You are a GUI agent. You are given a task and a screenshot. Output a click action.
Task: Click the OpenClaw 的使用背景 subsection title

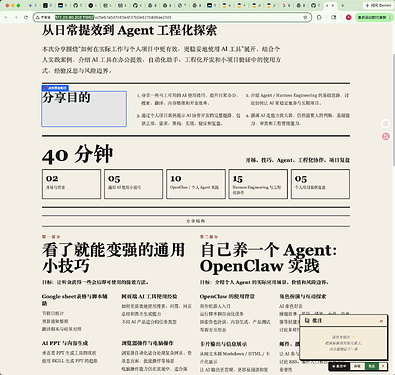(227, 296)
